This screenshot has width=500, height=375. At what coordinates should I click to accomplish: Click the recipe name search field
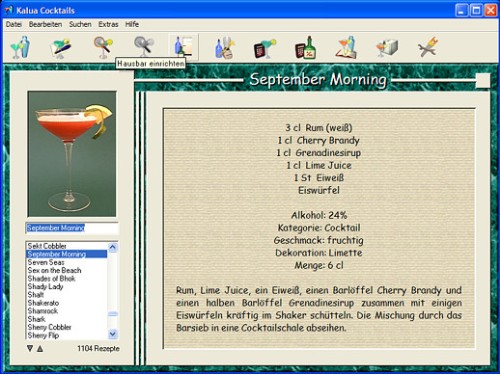click(72, 228)
